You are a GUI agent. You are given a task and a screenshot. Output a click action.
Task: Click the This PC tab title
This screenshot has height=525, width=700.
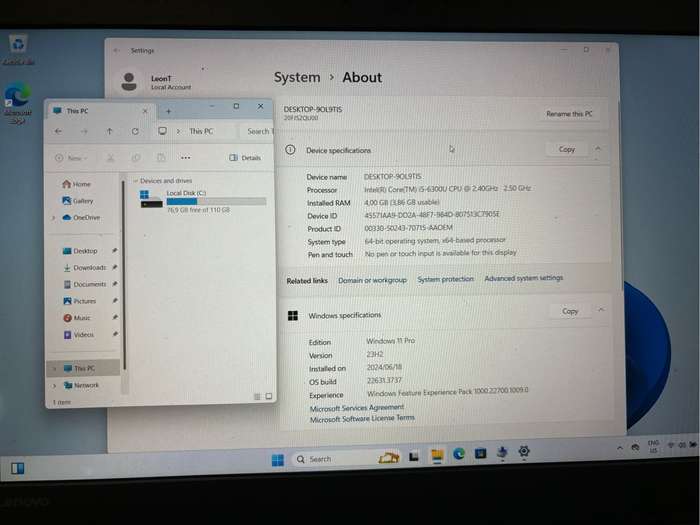pos(77,111)
